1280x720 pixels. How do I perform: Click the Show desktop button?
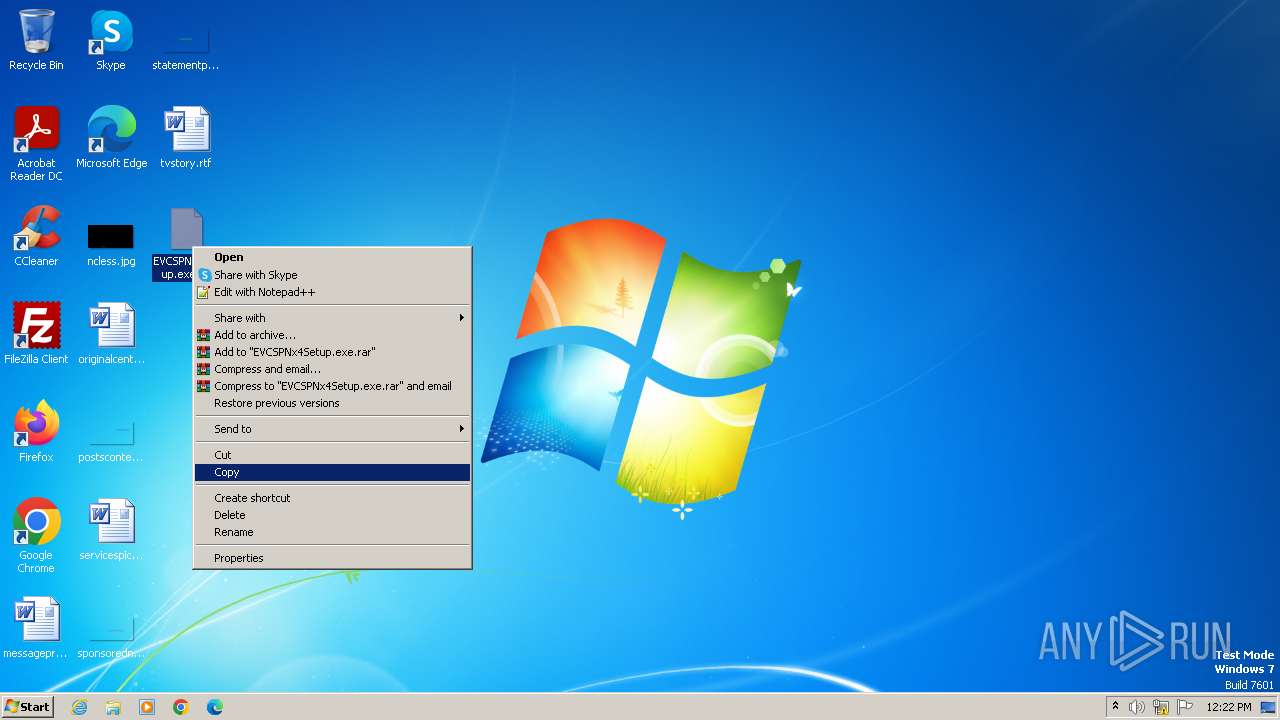(x=1269, y=707)
